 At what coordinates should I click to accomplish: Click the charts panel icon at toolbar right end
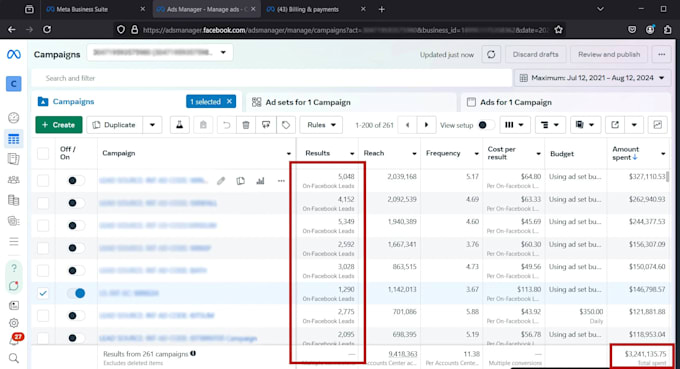pyautogui.click(x=657, y=125)
